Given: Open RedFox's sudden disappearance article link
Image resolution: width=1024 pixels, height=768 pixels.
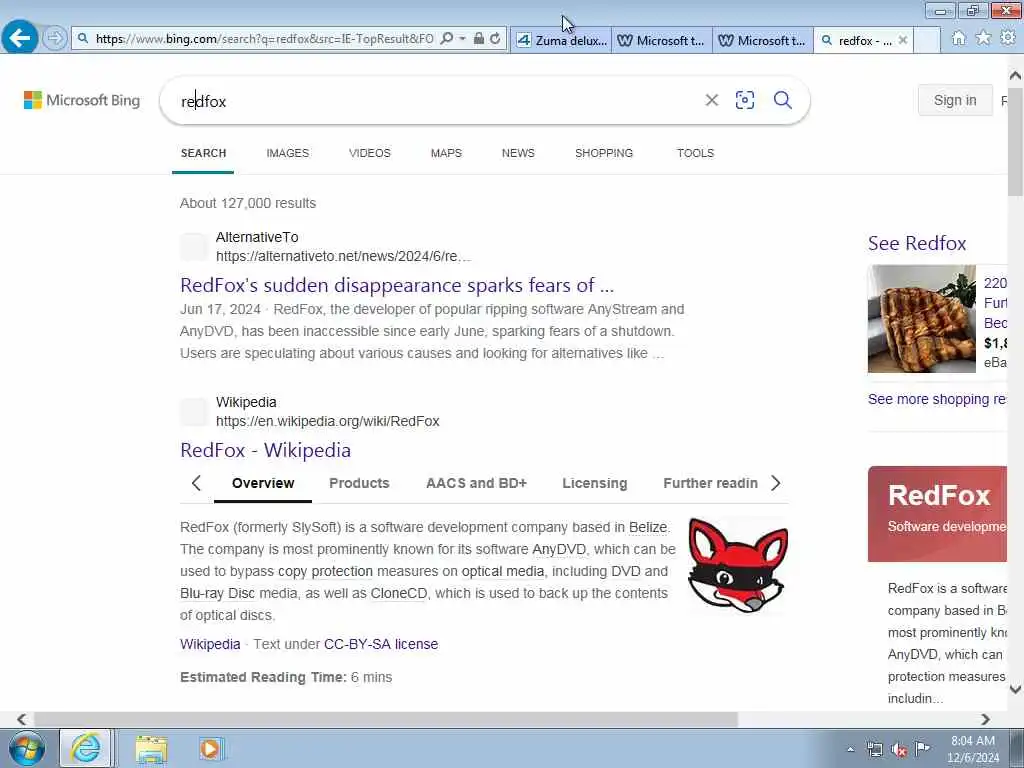Looking at the screenshot, I should point(397,285).
